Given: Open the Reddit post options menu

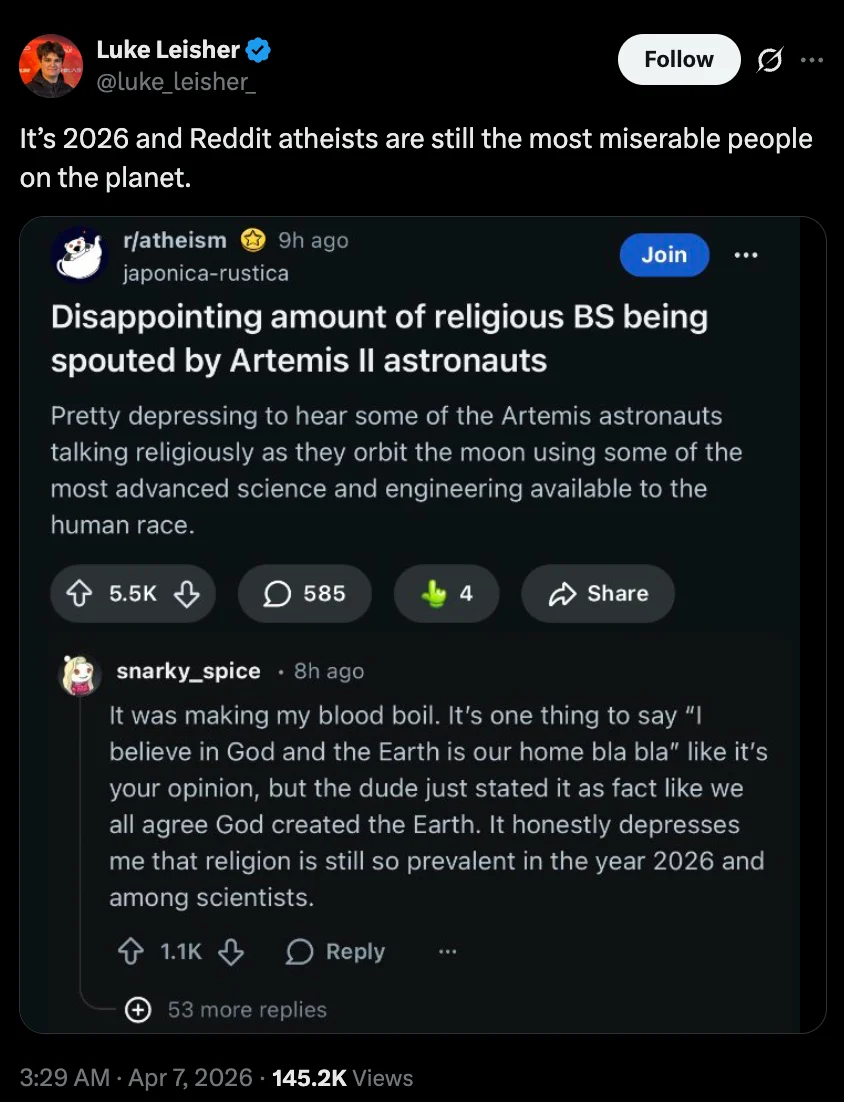Looking at the screenshot, I should 746,255.
